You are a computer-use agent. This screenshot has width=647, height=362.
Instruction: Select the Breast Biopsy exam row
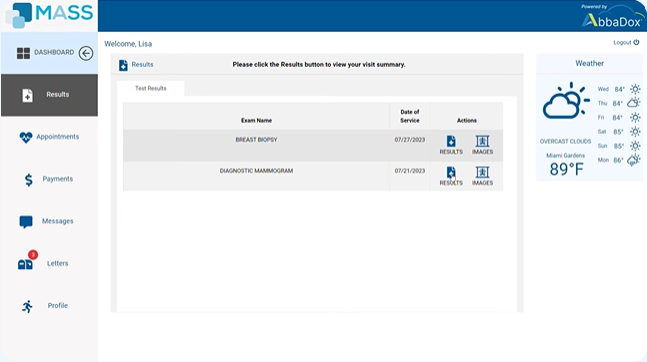pyautogui.click(x=313, y=146)
